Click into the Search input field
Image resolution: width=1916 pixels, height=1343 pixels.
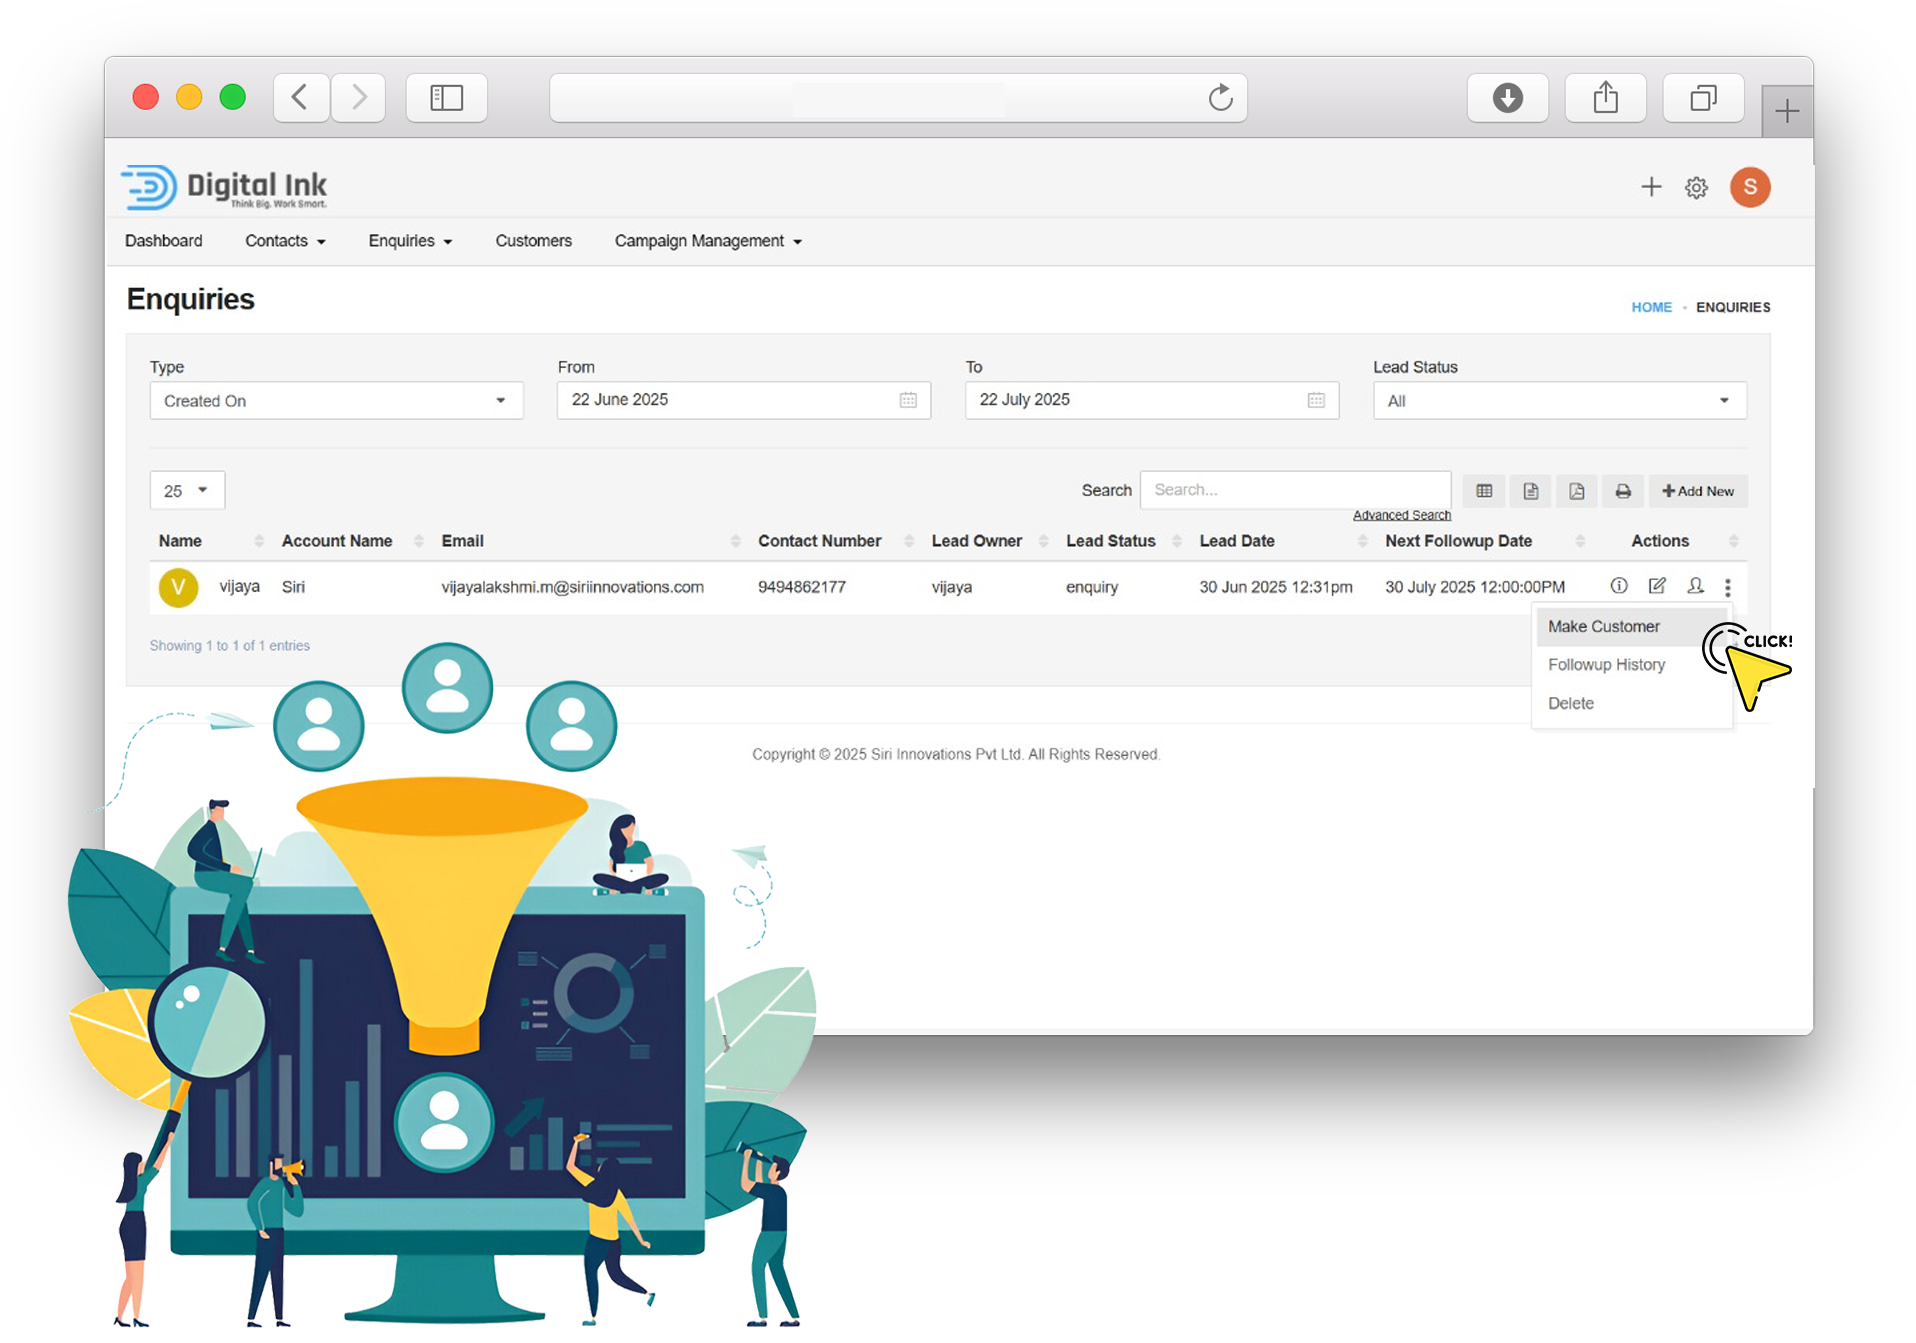[x=1294, y=490]
